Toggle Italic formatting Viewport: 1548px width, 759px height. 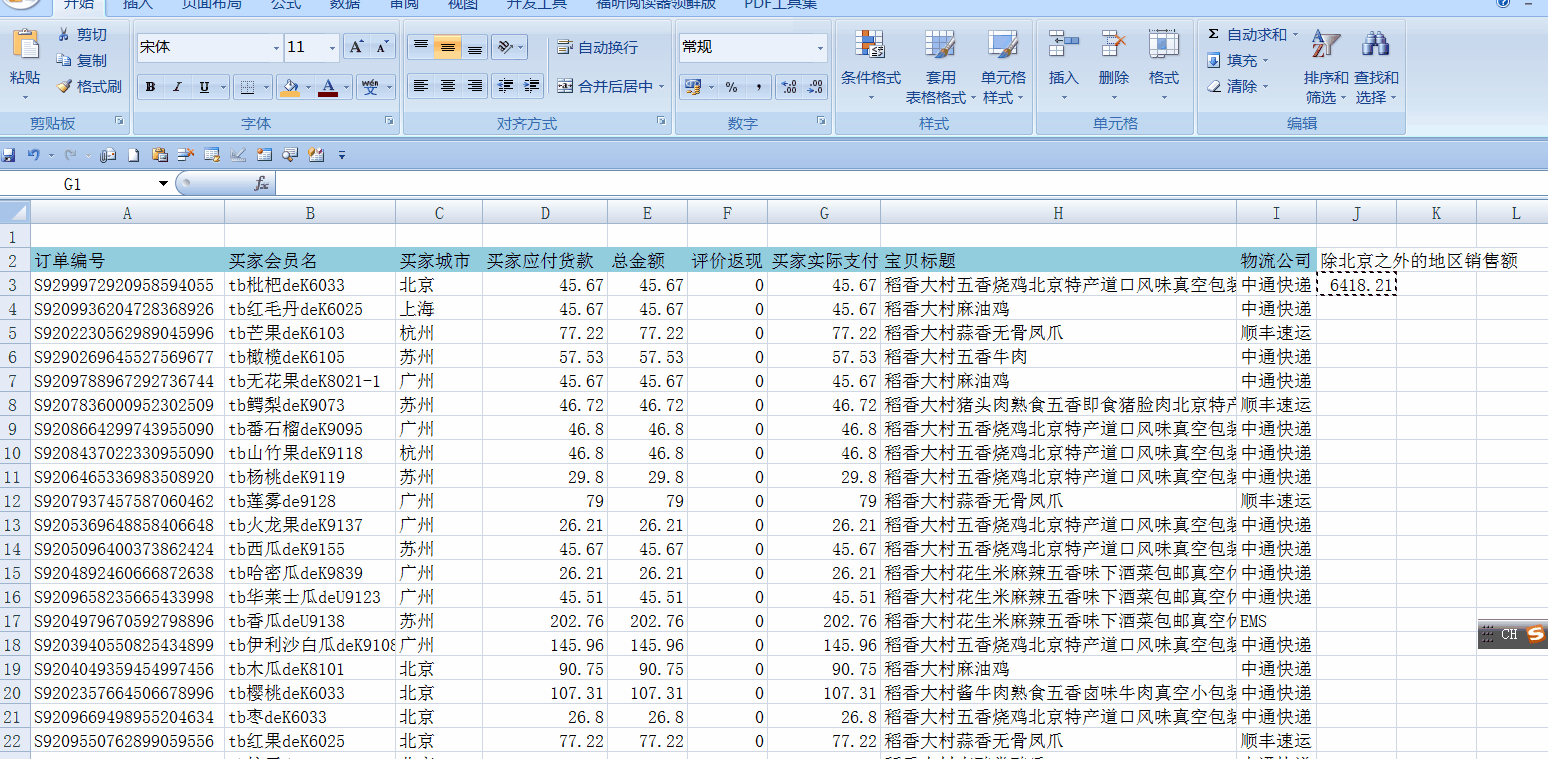coord(177,87)
